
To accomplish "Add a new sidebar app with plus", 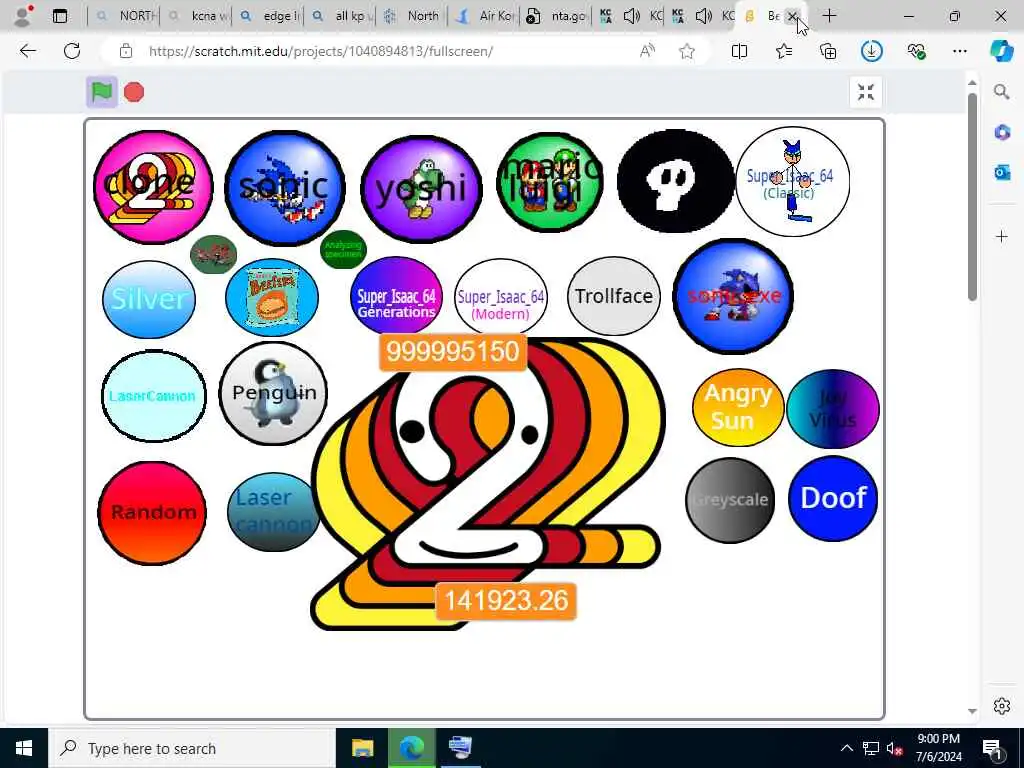I will (x=1002, y=236).
